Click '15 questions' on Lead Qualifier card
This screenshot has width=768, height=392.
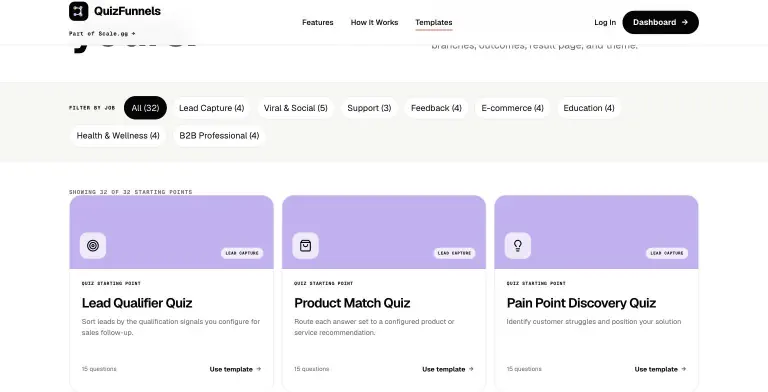point(99,369)
